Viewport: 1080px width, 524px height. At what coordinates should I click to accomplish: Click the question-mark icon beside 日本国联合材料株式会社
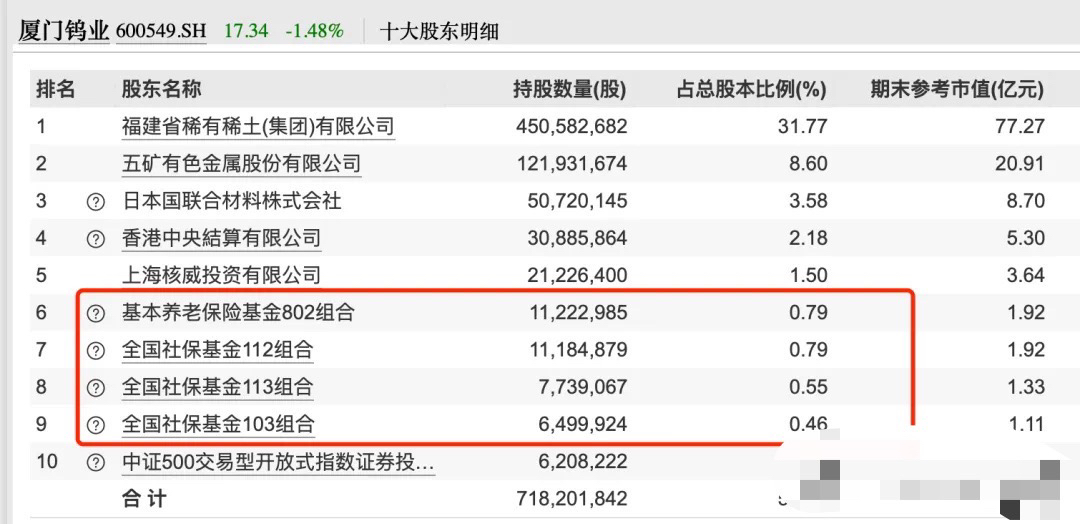(96, 202)
